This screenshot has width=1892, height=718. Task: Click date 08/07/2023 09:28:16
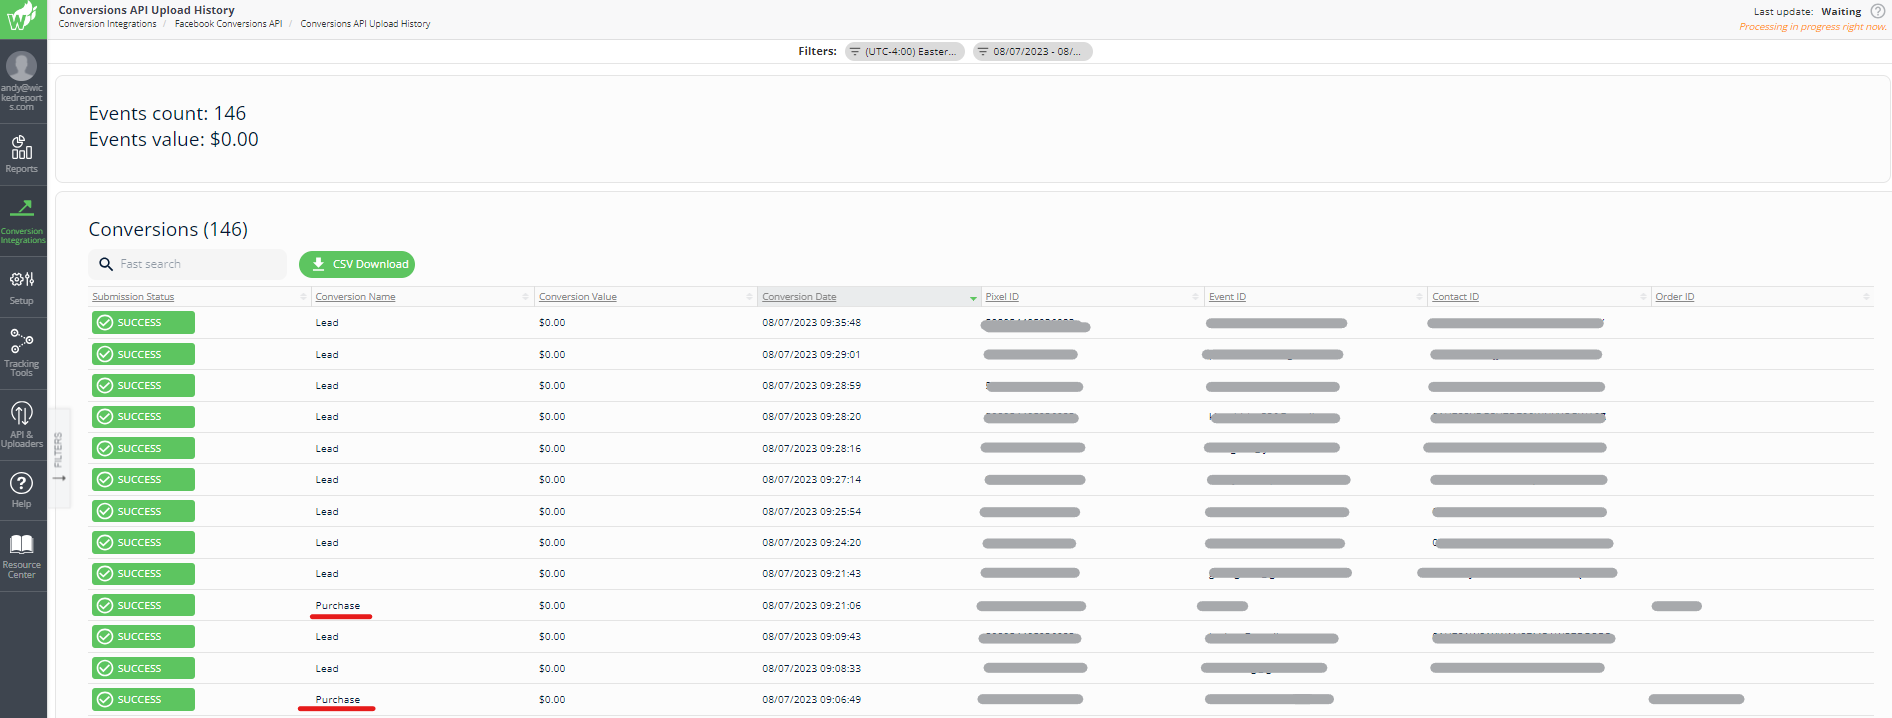(x=811, y=449)
